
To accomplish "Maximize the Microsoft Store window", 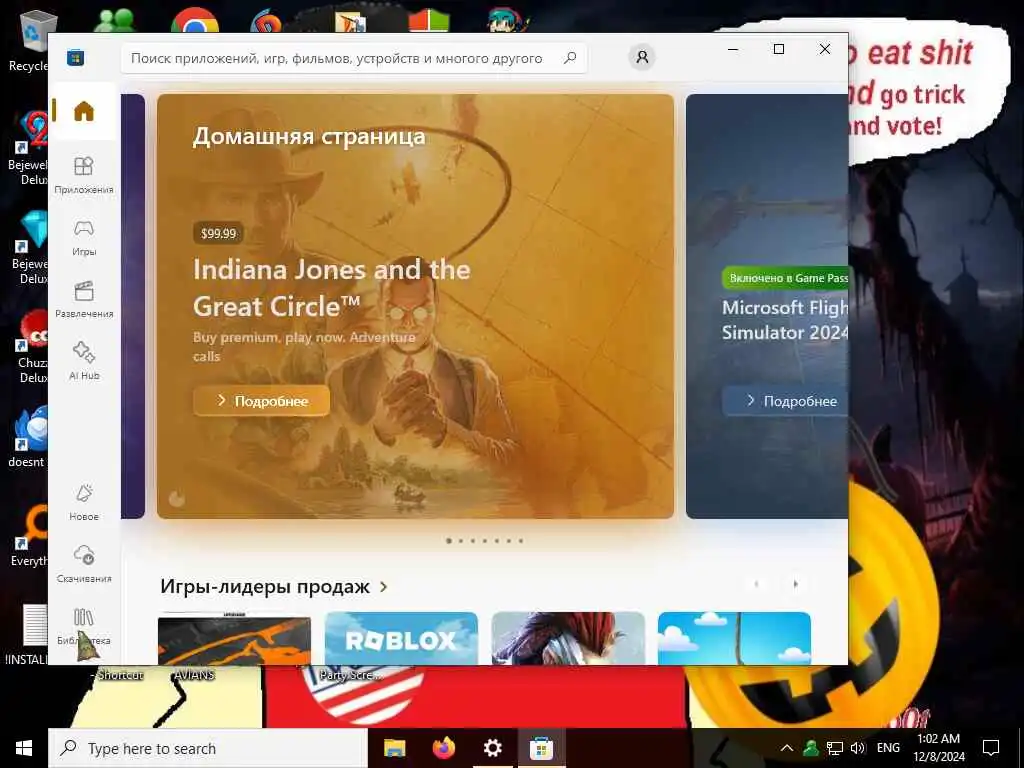I will (778, 49).
